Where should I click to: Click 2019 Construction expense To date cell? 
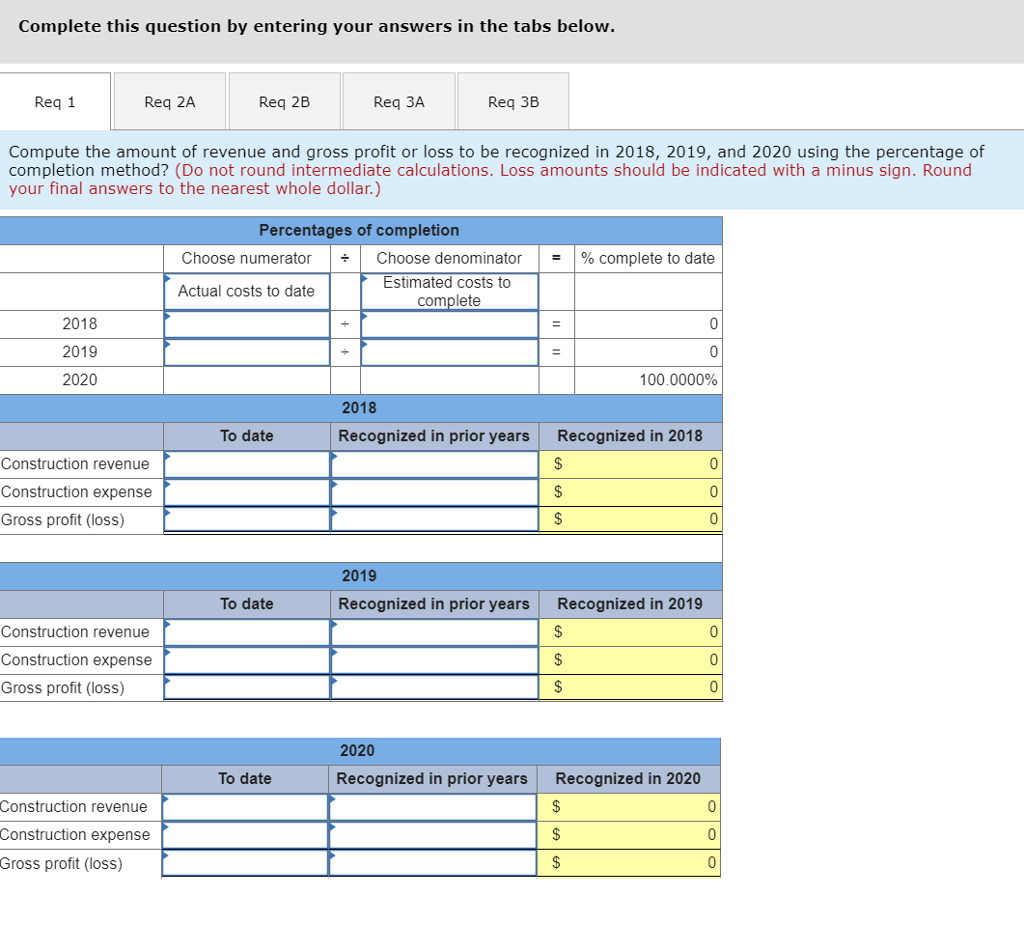click(247, 660)
